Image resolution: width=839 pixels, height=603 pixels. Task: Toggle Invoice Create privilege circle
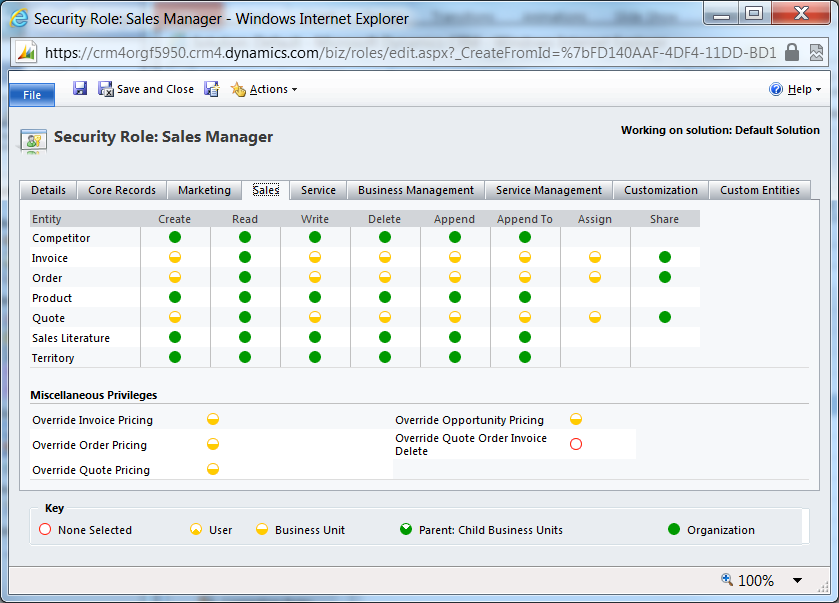[175, 257]
